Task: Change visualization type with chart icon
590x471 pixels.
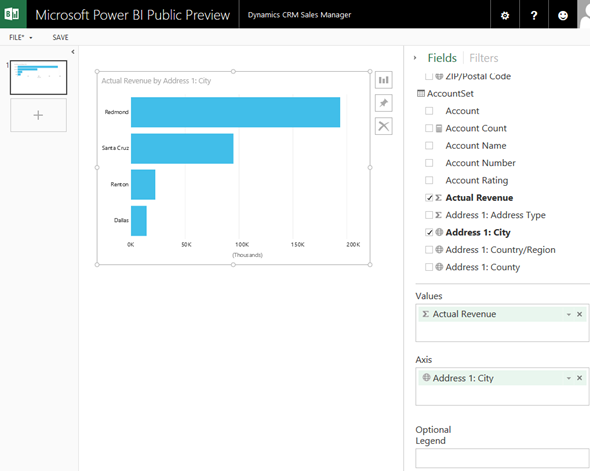Action: (x=383, y=80)
